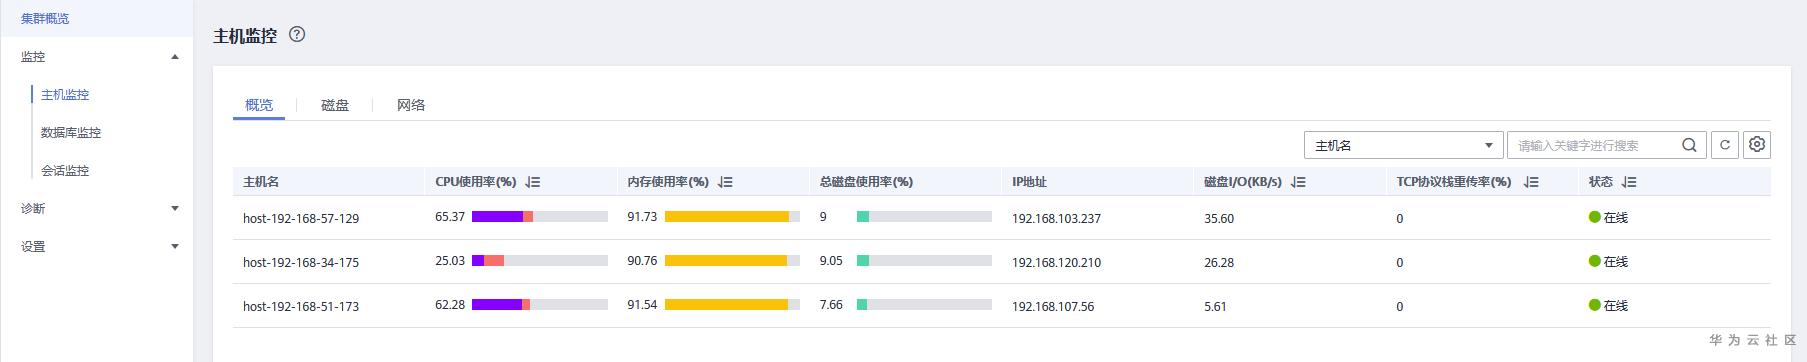Image resolution: width=1807 pixels, height=362 pixels.
Task: Open the help icon beside 主机监控 title
Action: tap(297, 34)
